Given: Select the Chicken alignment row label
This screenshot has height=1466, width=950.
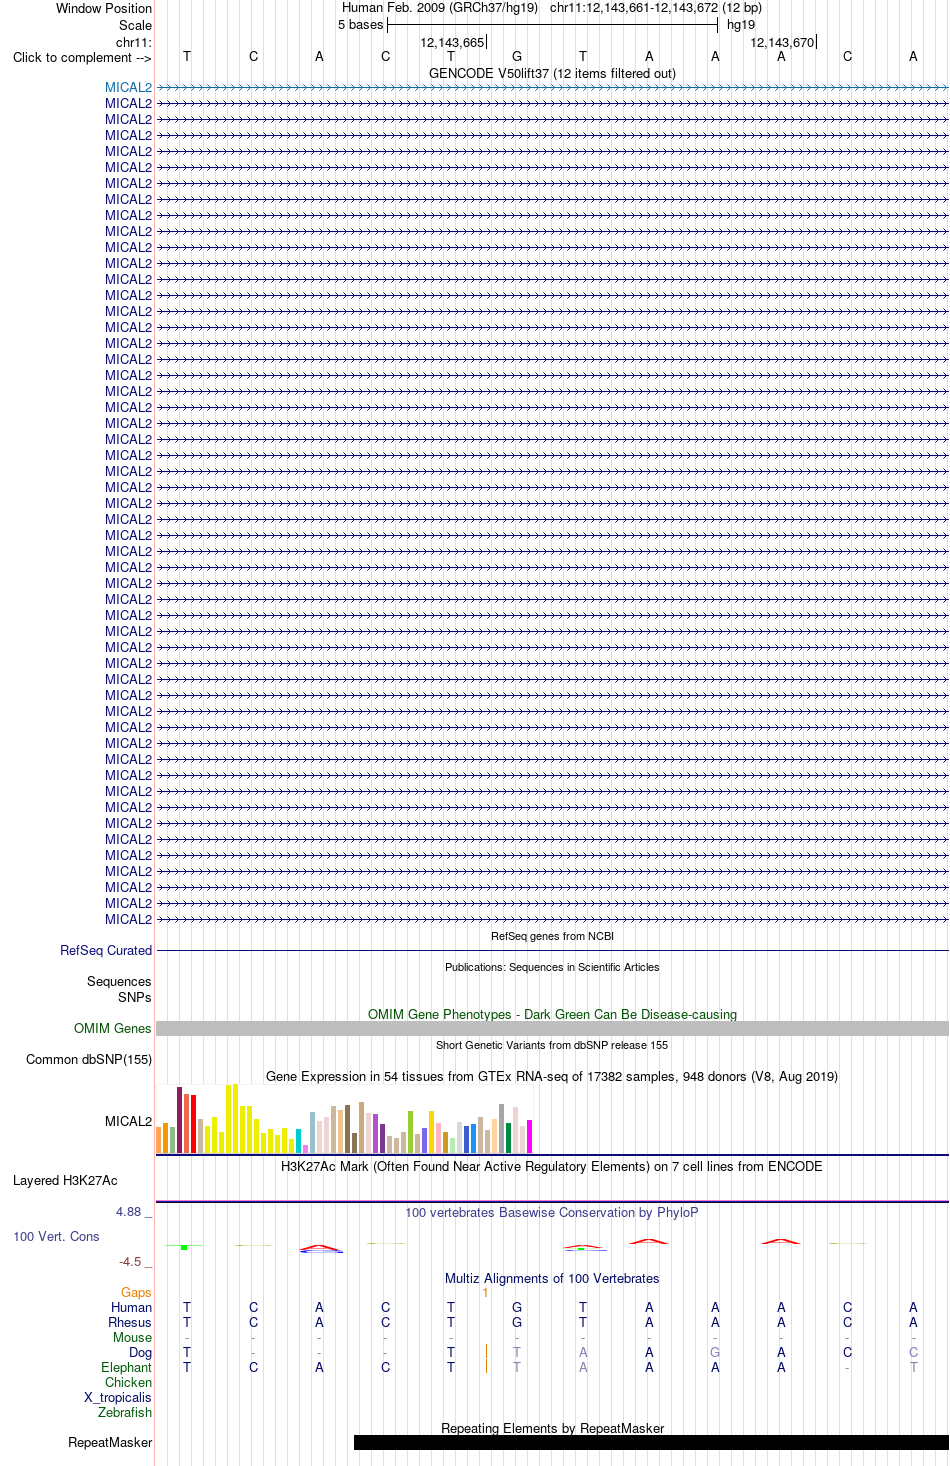Looking at the screenshot, I should 129,1382.
